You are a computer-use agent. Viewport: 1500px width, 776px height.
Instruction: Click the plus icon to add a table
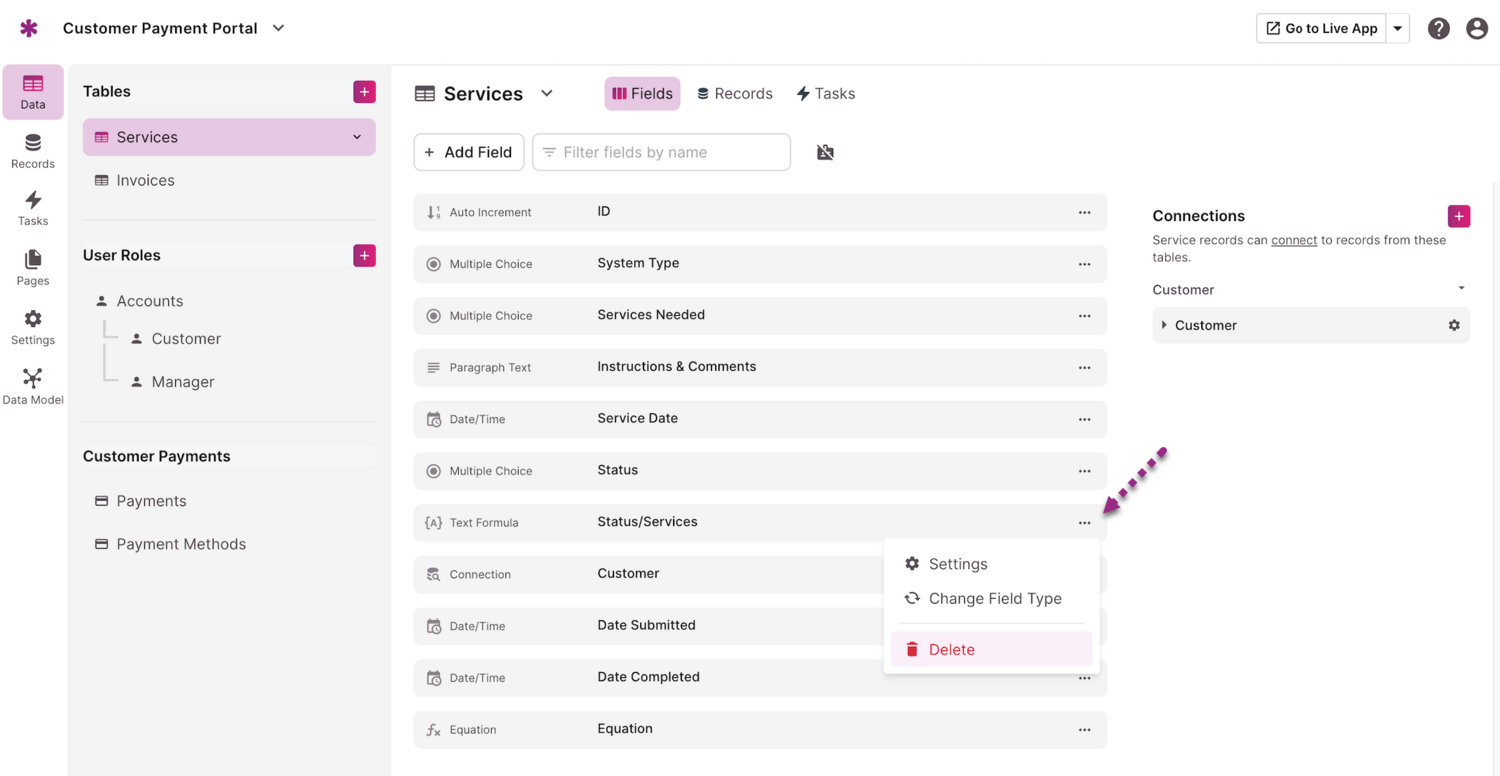click(x=364, y=92)
